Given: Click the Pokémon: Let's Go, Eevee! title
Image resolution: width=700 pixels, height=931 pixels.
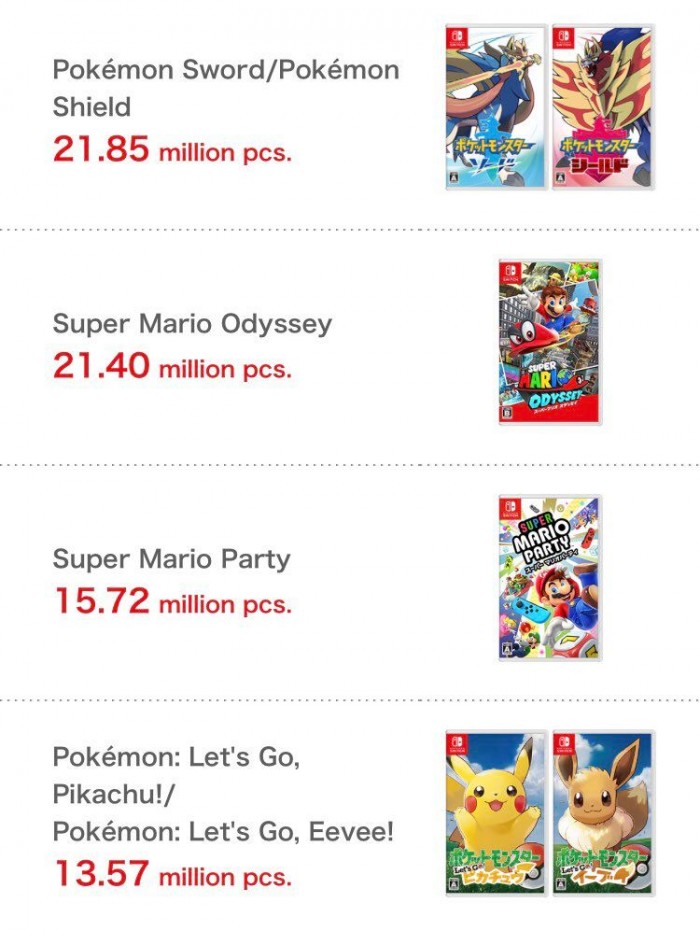Looking at the screenshot, I should pyautogui.click(x=223, y=831).
